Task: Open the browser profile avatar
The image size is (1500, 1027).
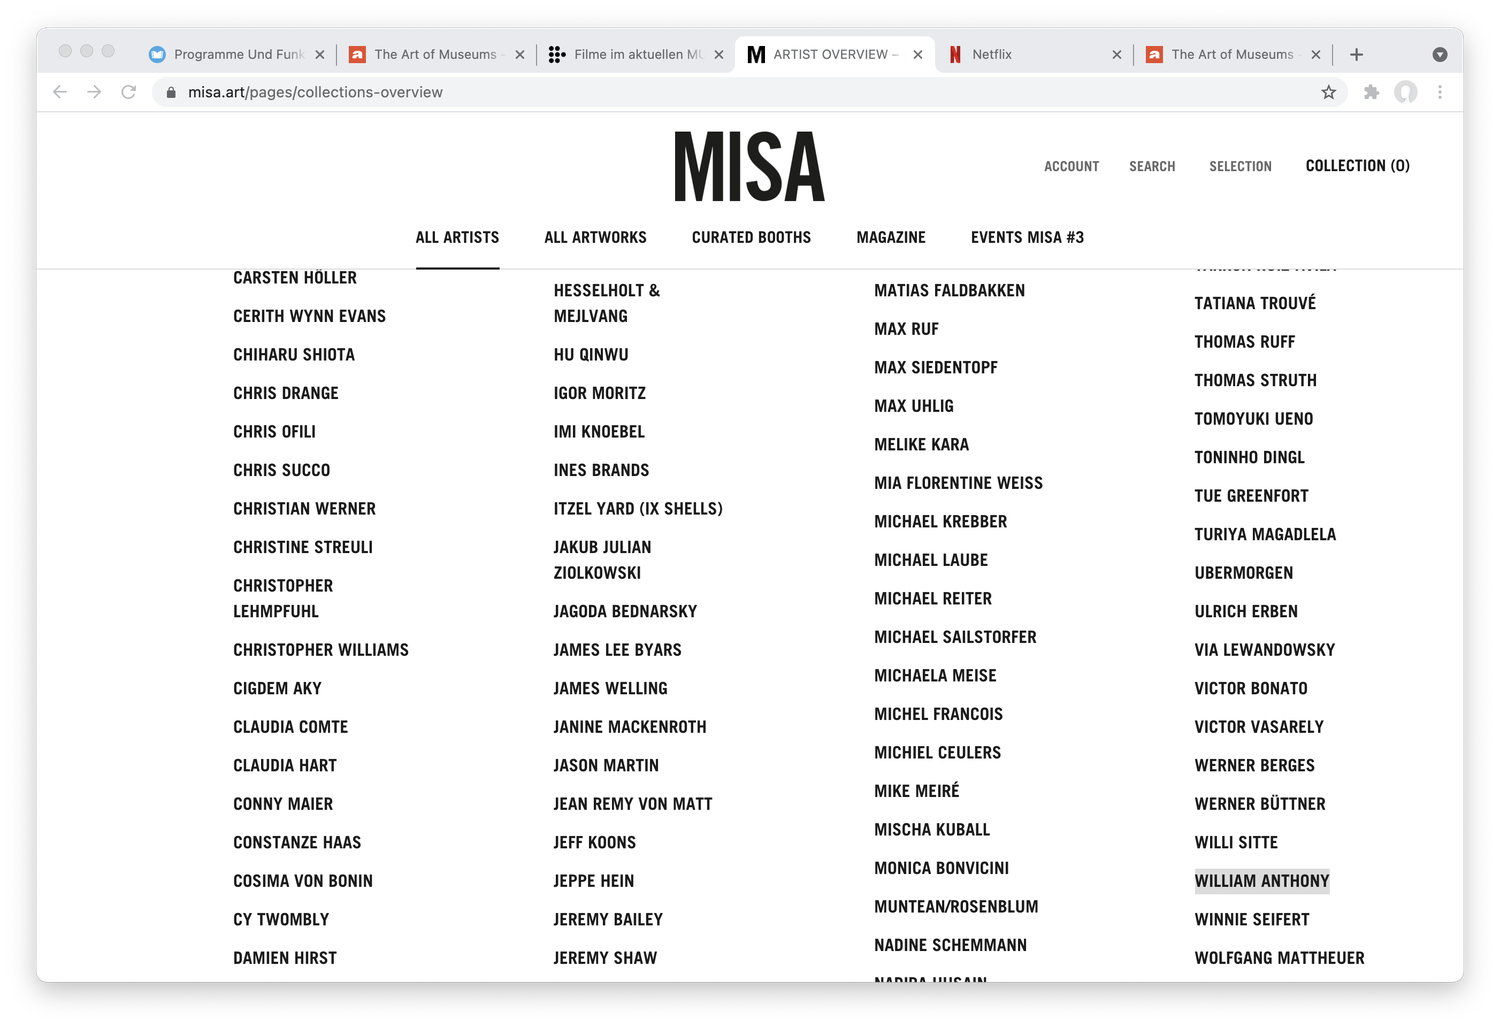Action: coord(1406,92)
